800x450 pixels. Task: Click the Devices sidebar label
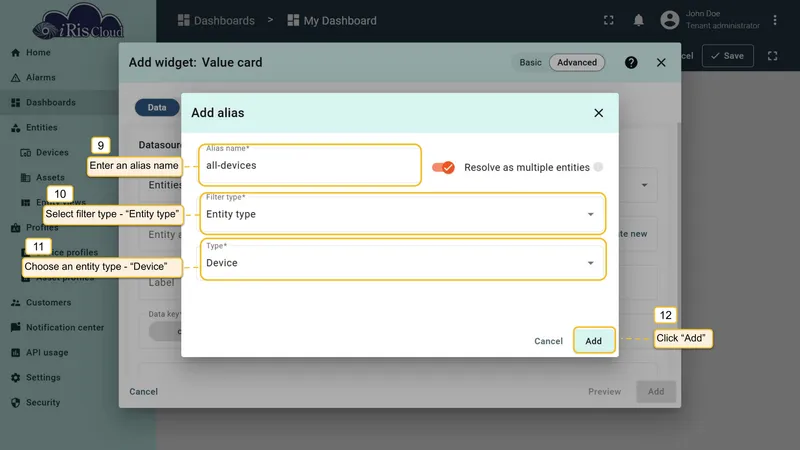click(52, 153)
